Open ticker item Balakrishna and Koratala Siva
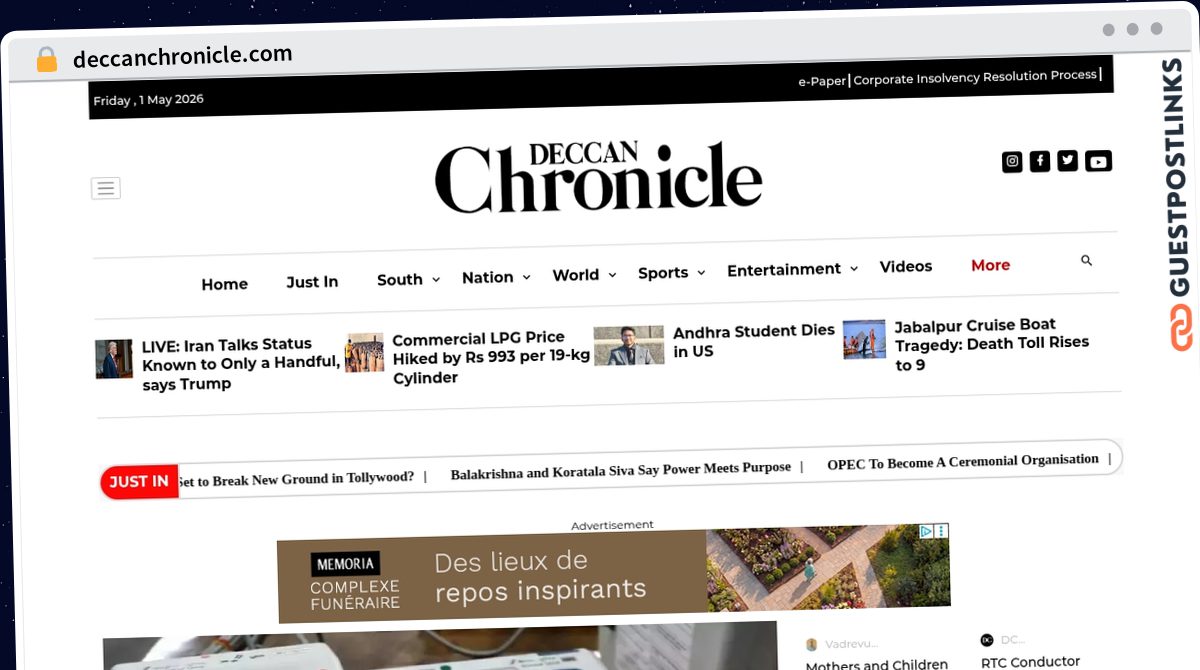 [x=620, y=470]
